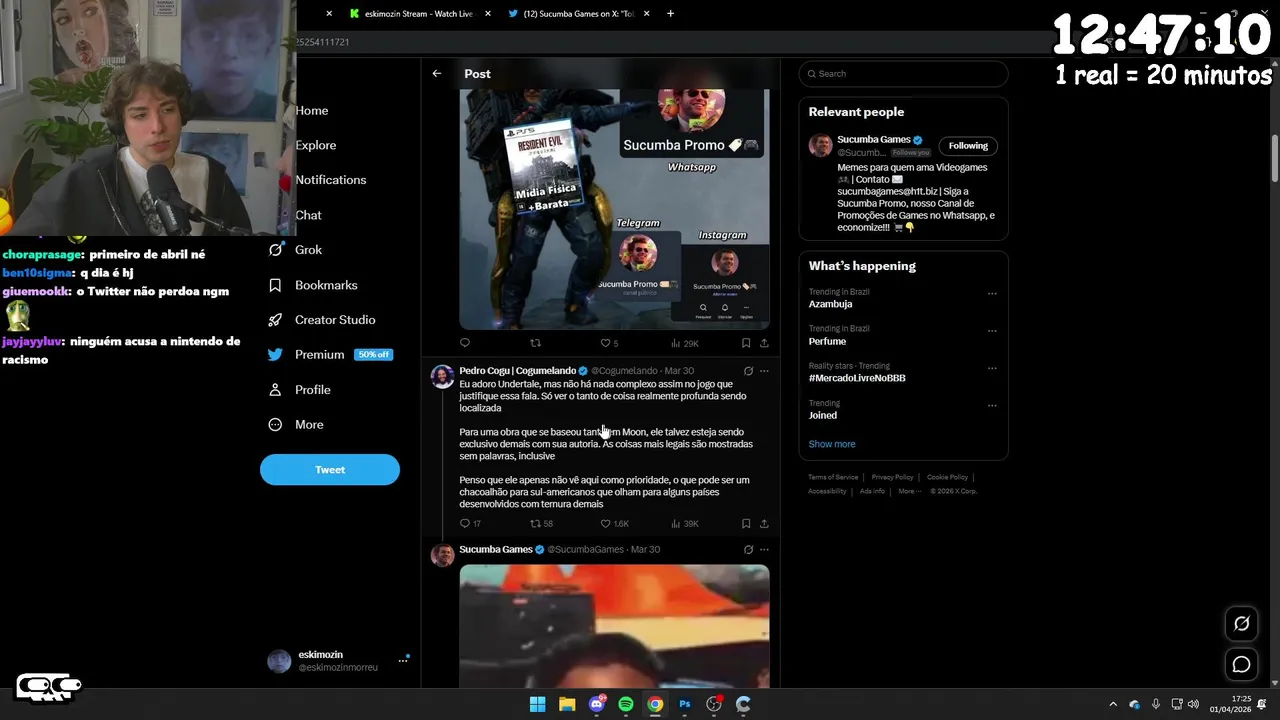Click the Creator Studio rocket icon

(x=275, y=320)
